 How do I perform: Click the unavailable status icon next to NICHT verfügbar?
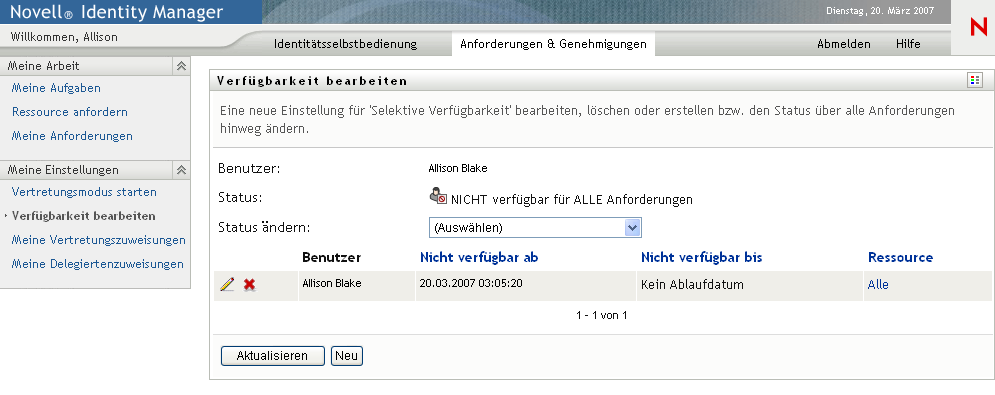tap(438, 196)
